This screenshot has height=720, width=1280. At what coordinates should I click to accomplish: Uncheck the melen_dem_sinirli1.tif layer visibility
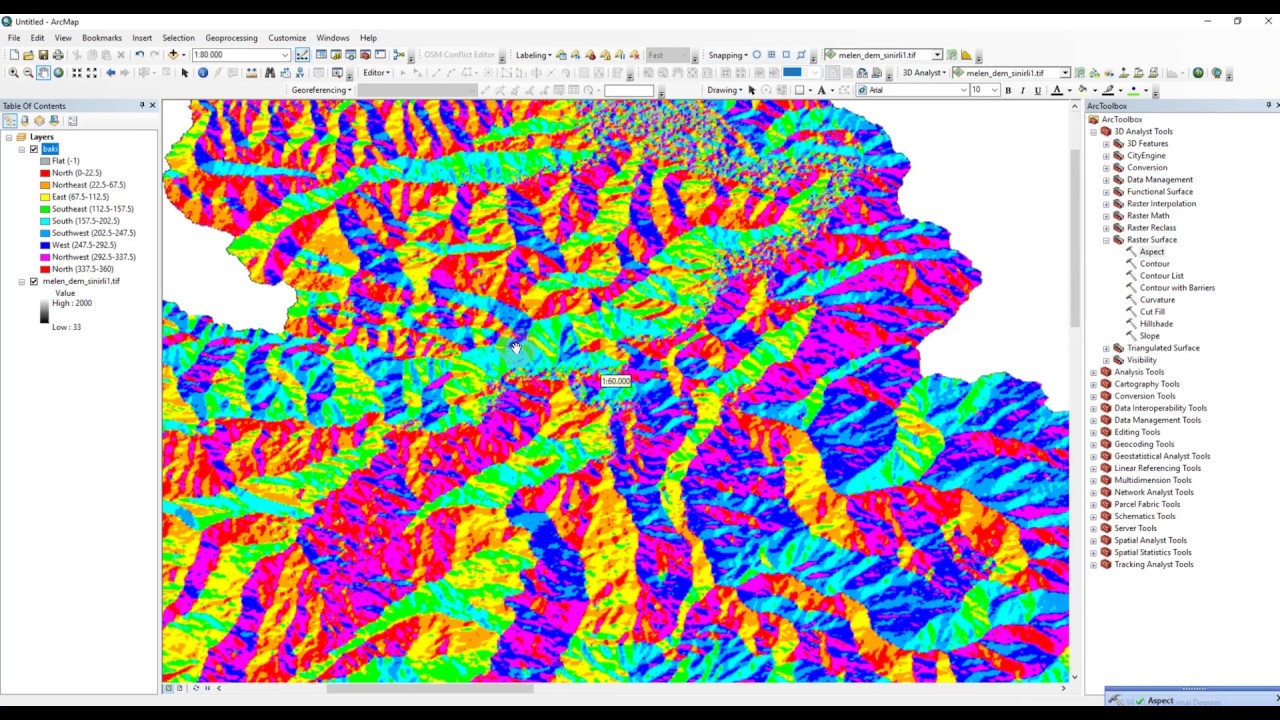pyautogui.click(x=34, y=281)
